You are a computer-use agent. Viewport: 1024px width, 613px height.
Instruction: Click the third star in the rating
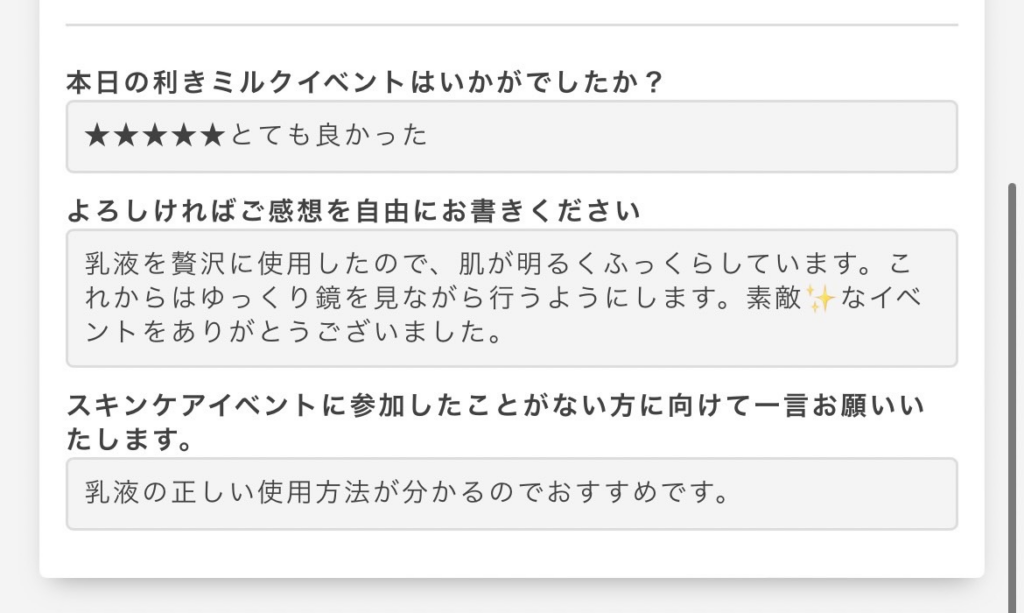(x=155, y=136)
